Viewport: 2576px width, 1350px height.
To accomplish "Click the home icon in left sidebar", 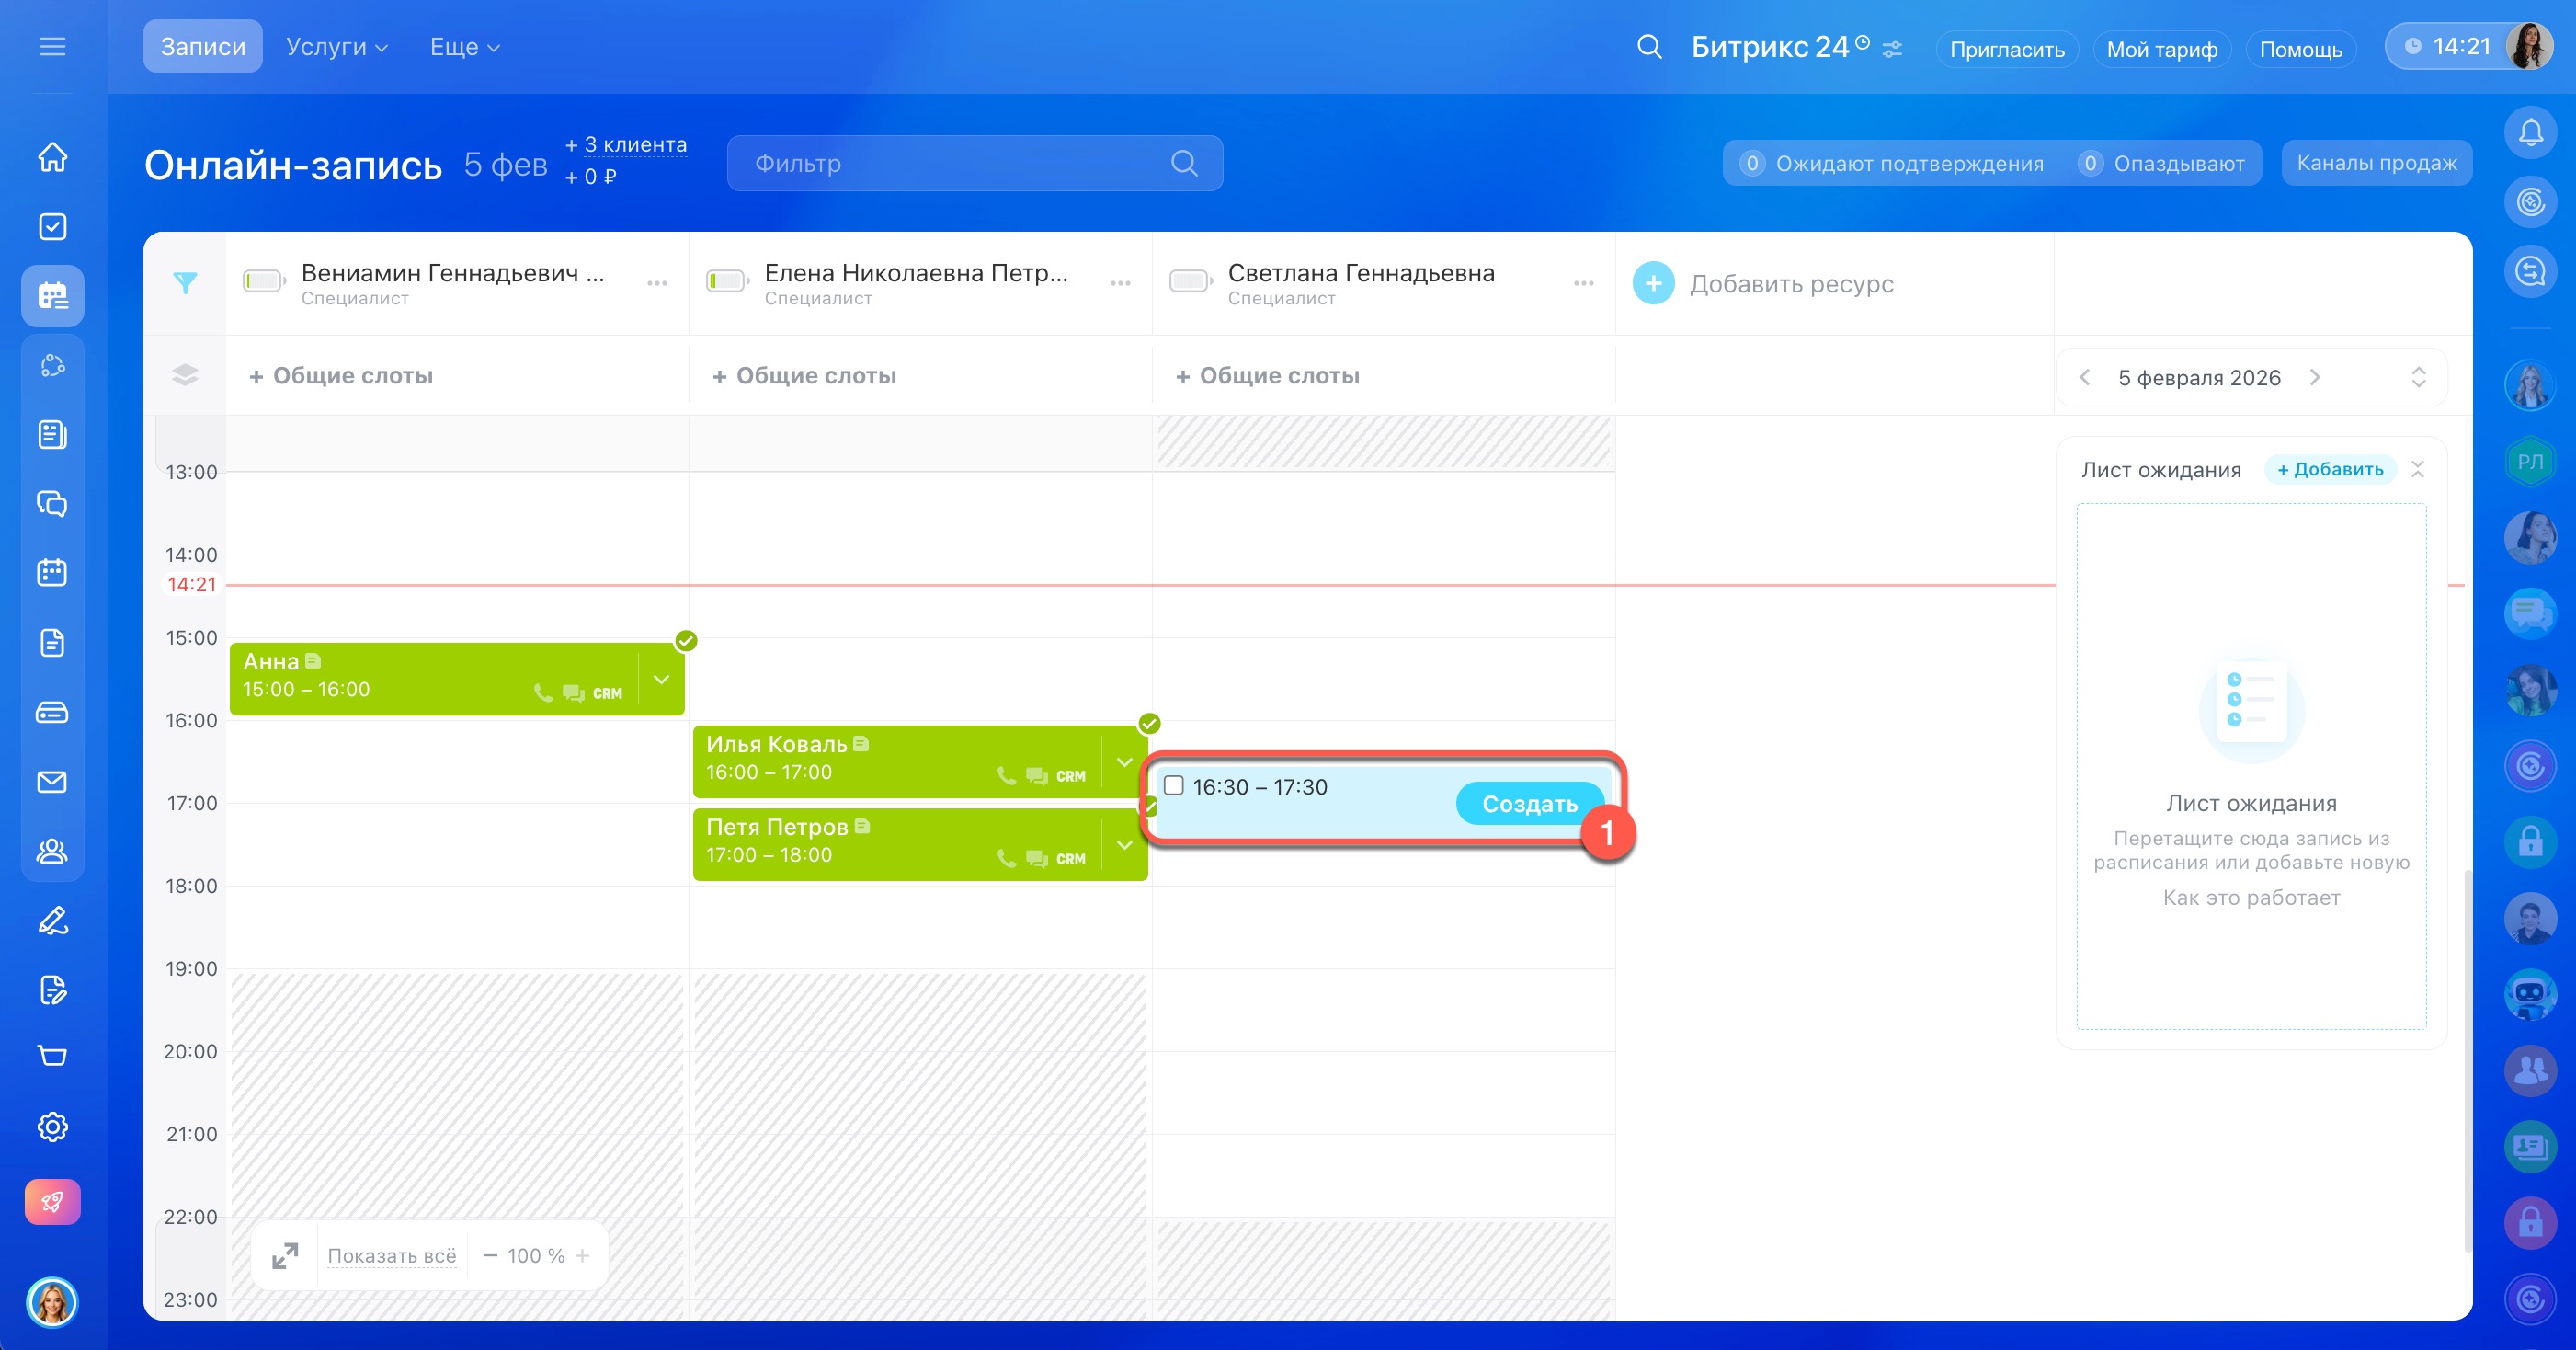I will [x=52, y=157].
